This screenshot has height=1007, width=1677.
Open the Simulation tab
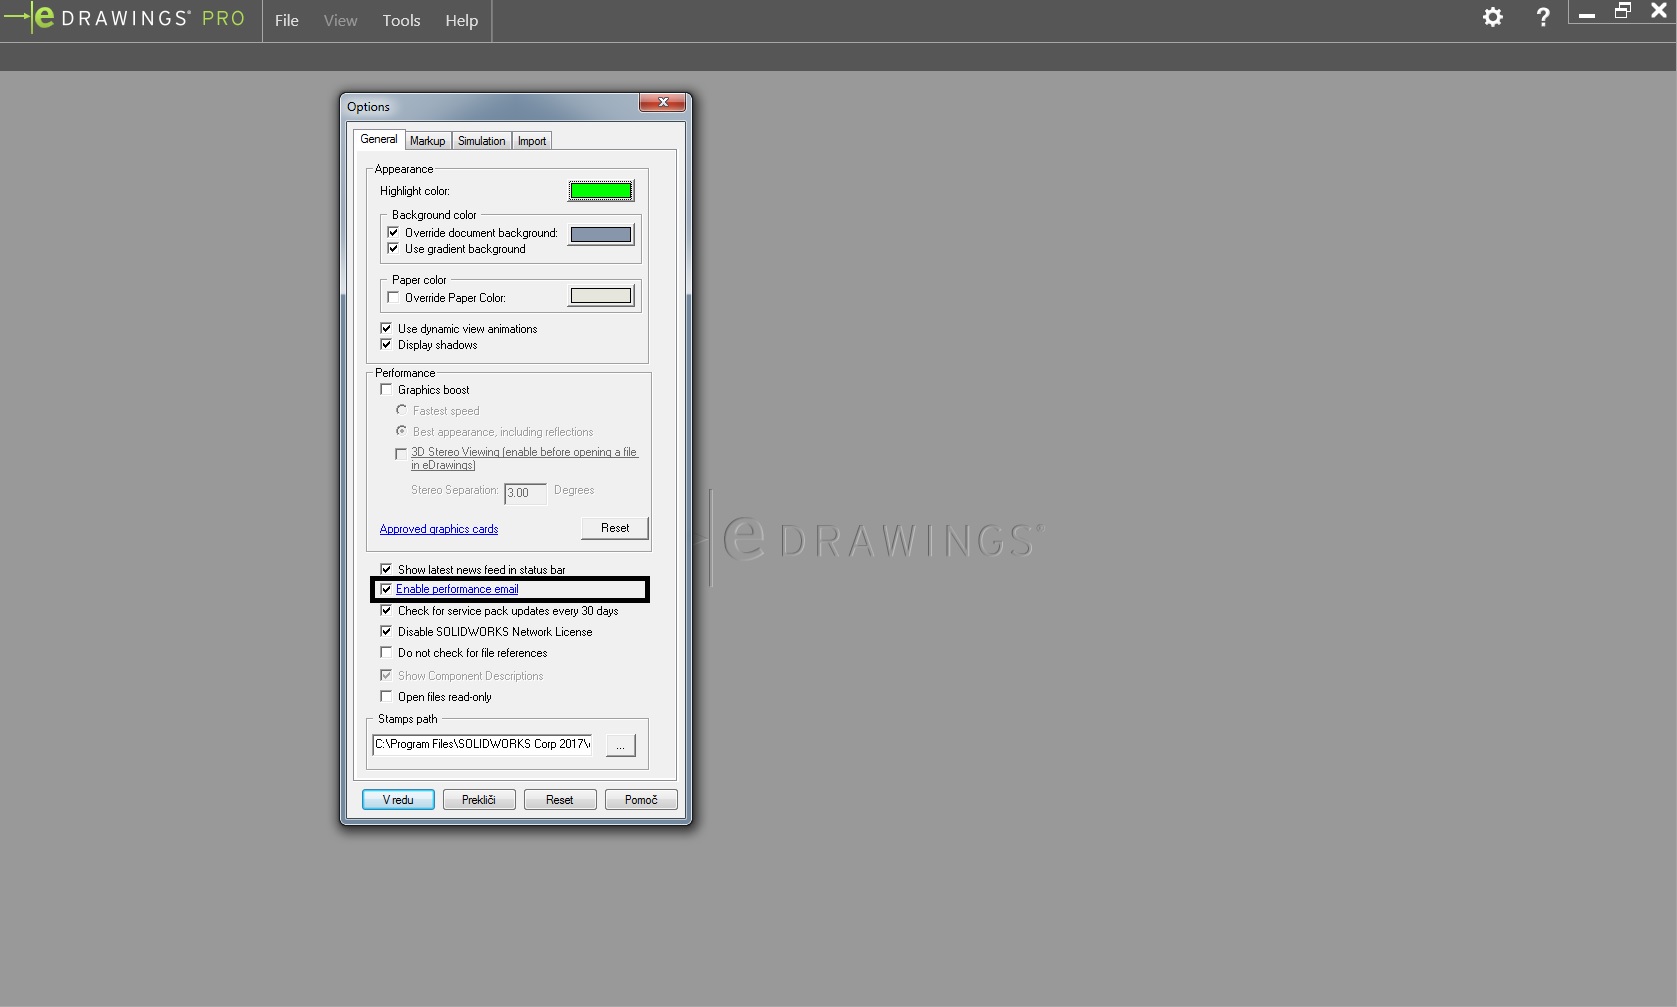(481, 141)
